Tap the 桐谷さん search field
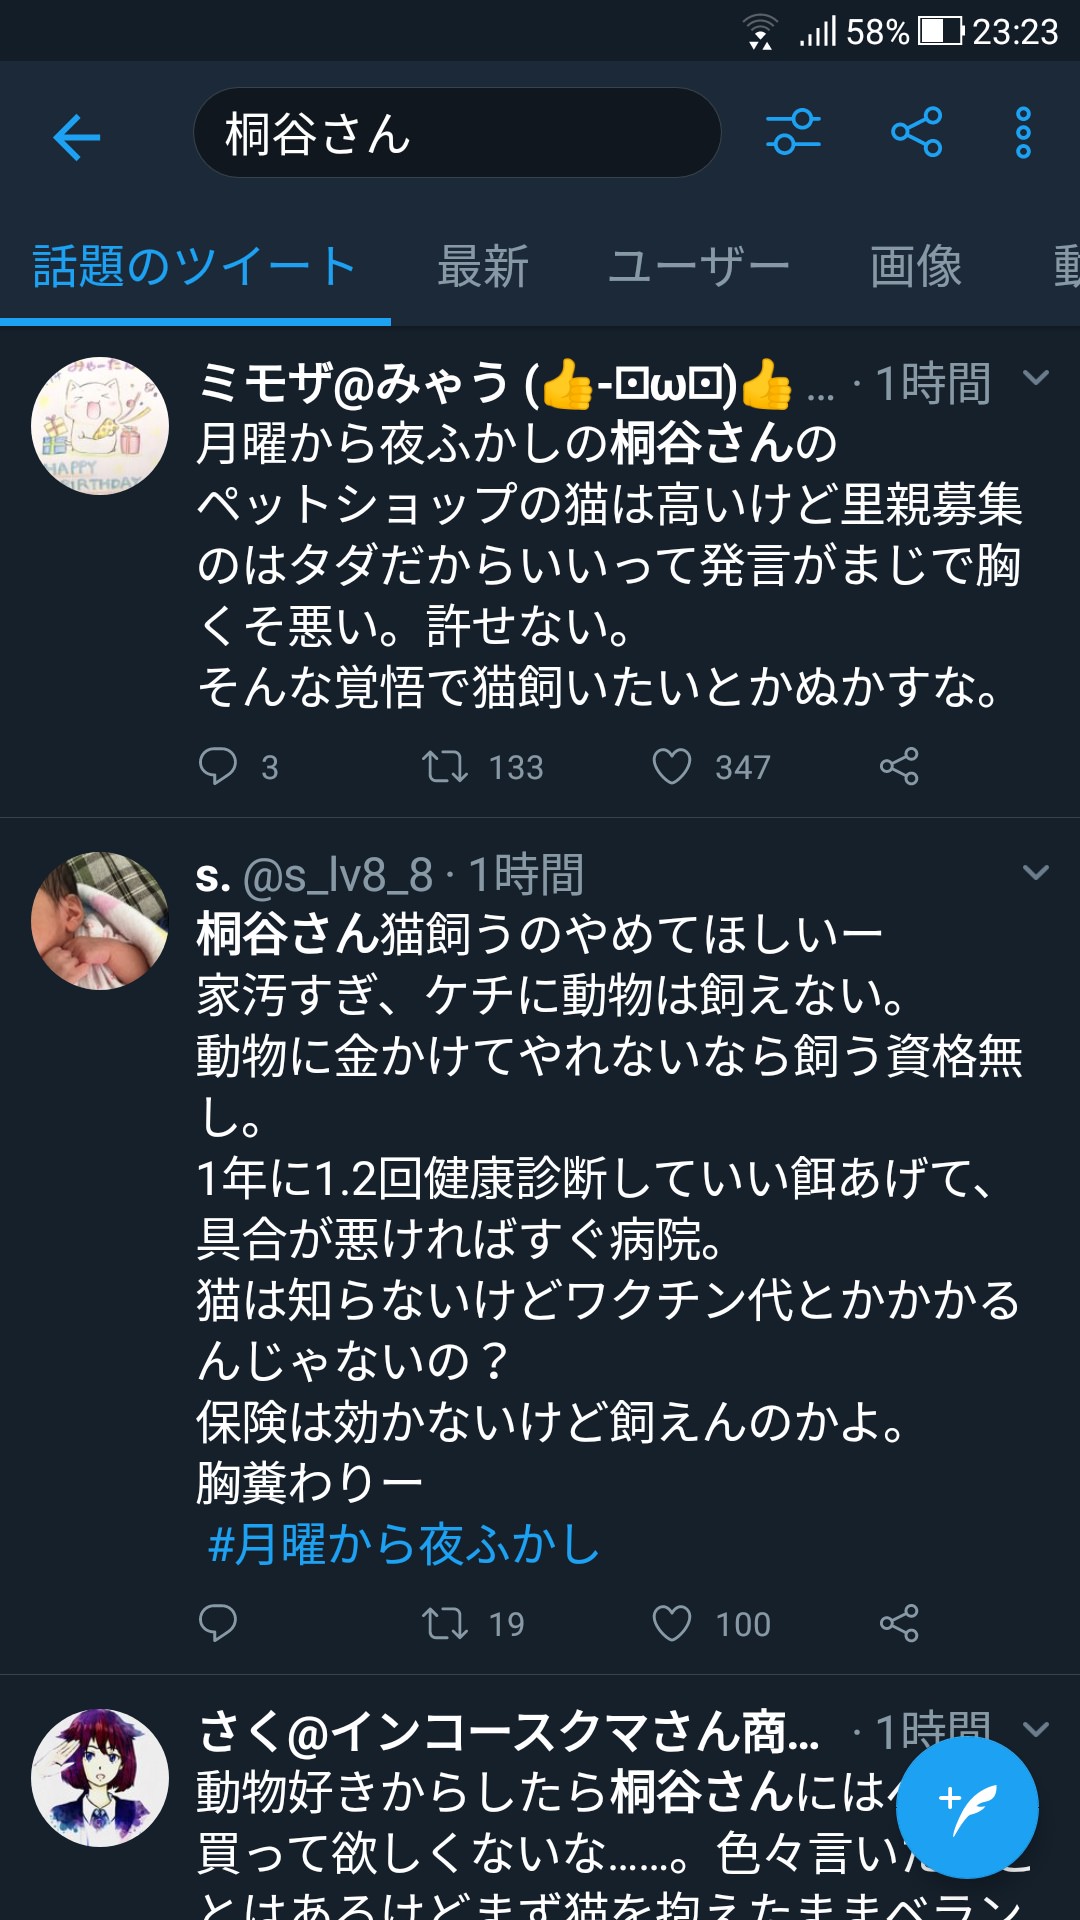The height and width of the screenshot is (1920, 1080). click(456, 133)
